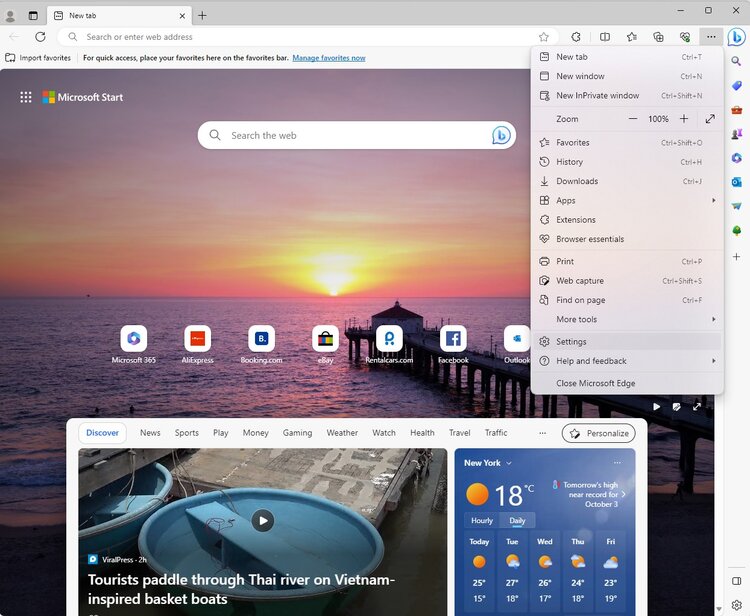Viewport: 750px width, 616px height.
Task: Hide the sidebar using panel icon
Action: tap(737, 581)
